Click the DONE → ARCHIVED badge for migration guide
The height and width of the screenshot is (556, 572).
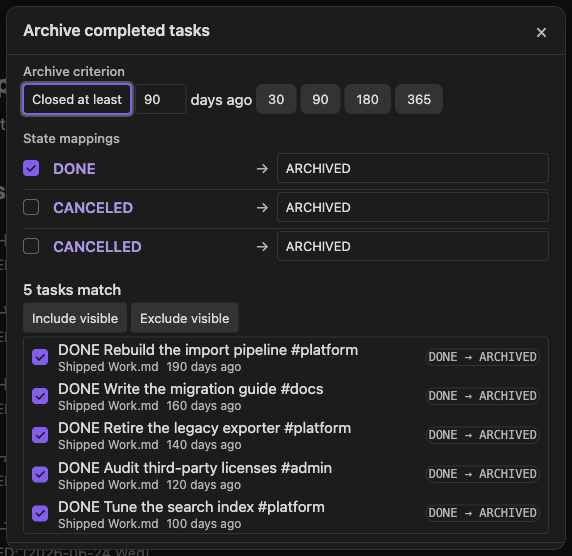pyautogui.click(x=482, y=396)
